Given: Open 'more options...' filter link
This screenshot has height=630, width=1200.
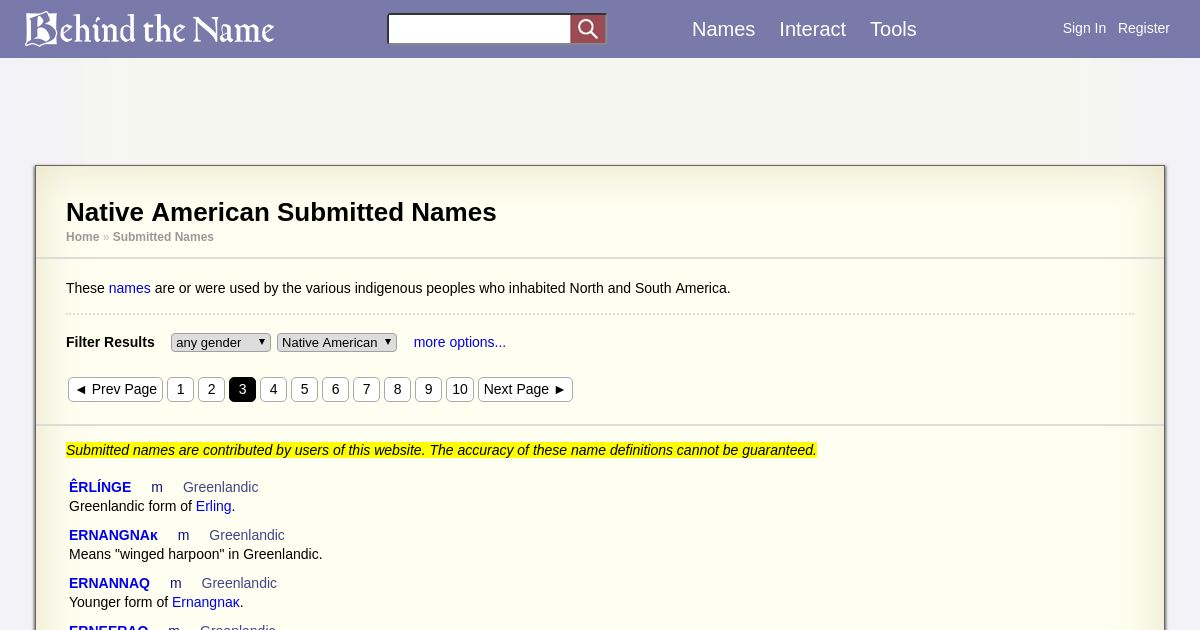Looking at the screenshot, I should [x=460, y=342].
